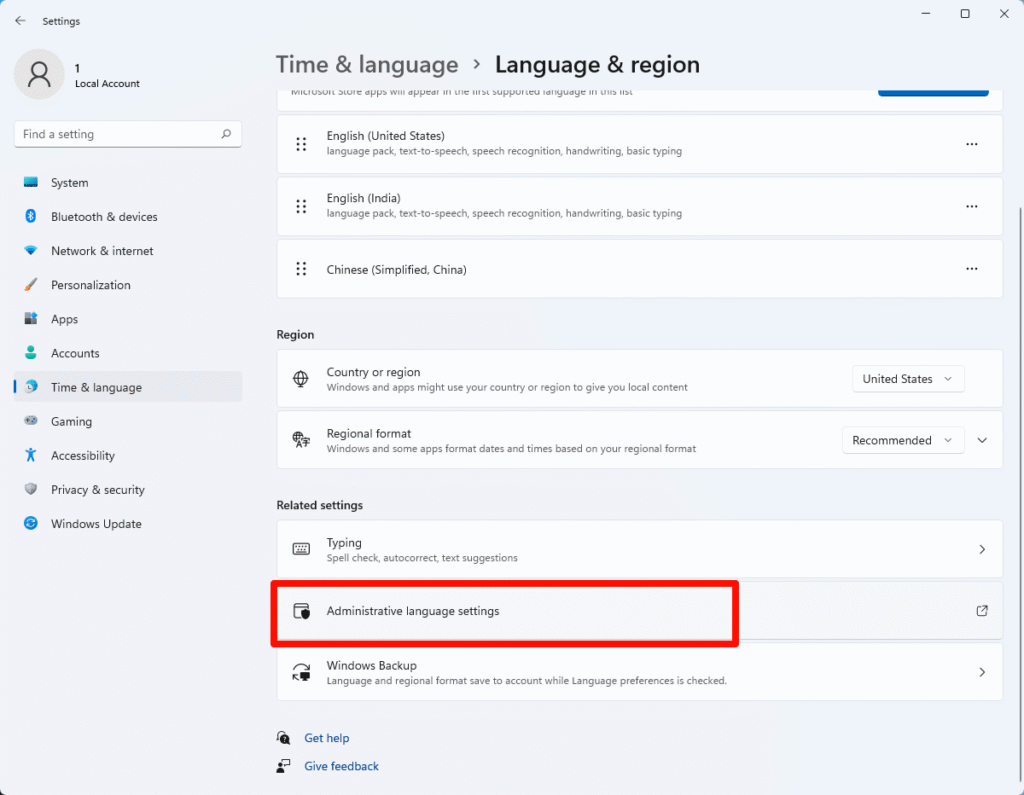
Task: Open the Country or region dropdown
Action: pos(908,379)
